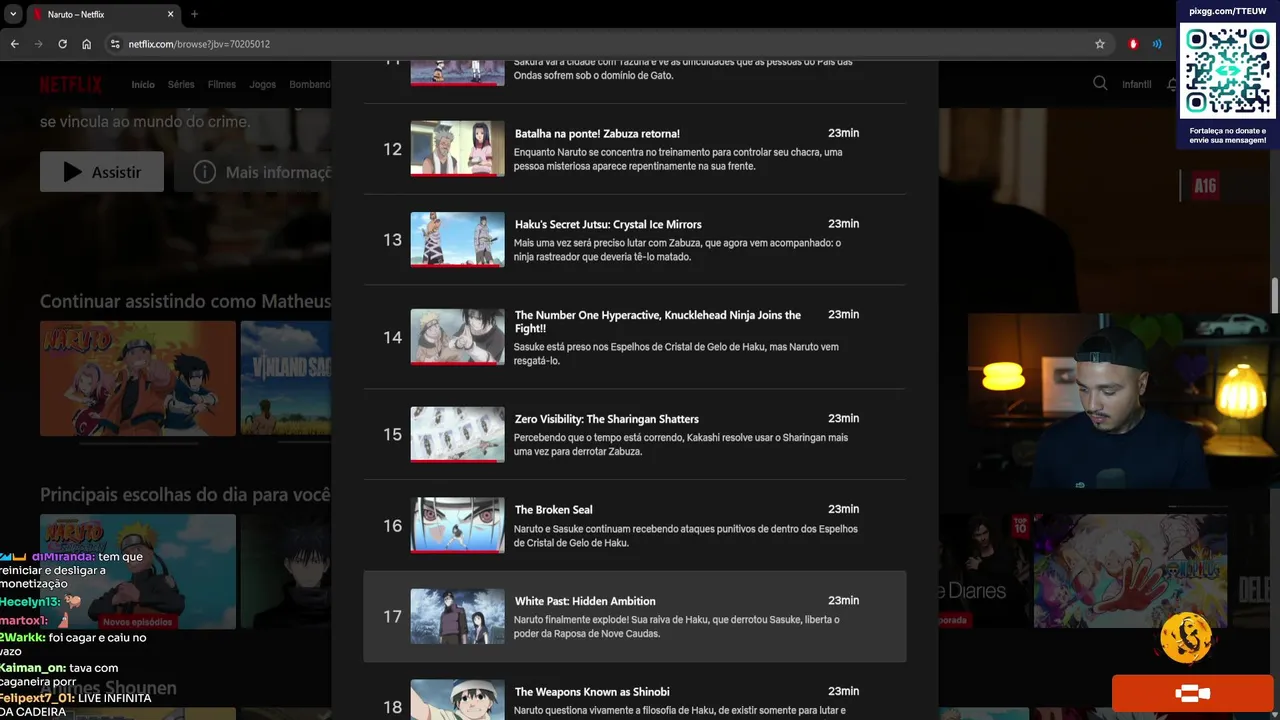1280x720 pixels.
Task: Select title 'The Weapons Known as Shinobi'
Action: (x=592, y=692)
